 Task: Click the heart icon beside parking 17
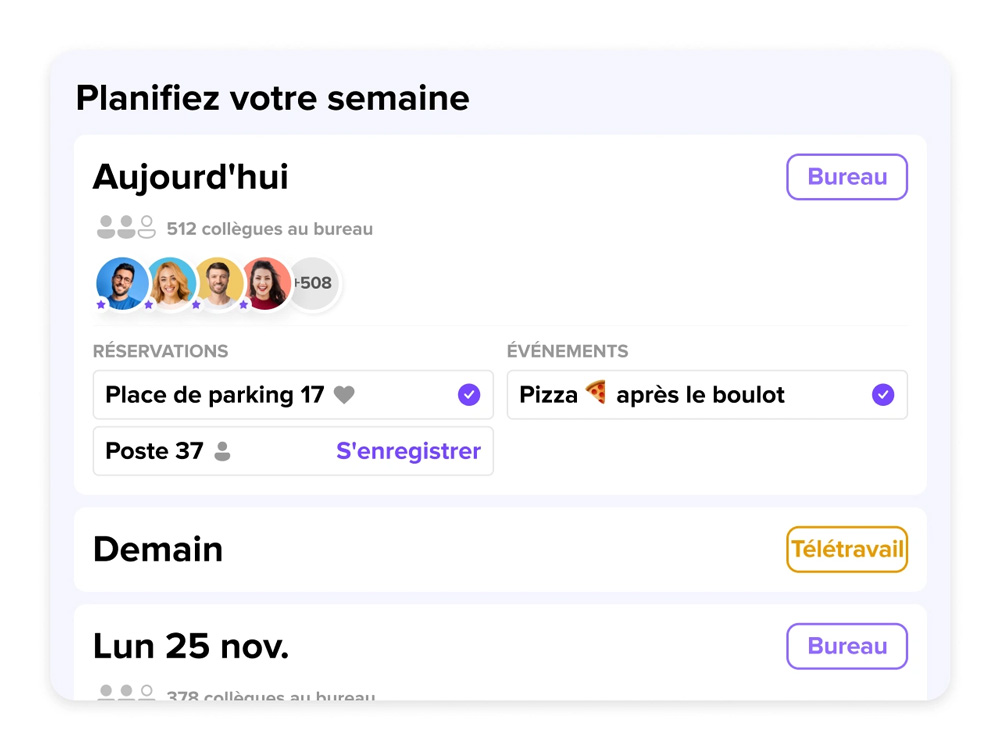[x=344, y=395]
